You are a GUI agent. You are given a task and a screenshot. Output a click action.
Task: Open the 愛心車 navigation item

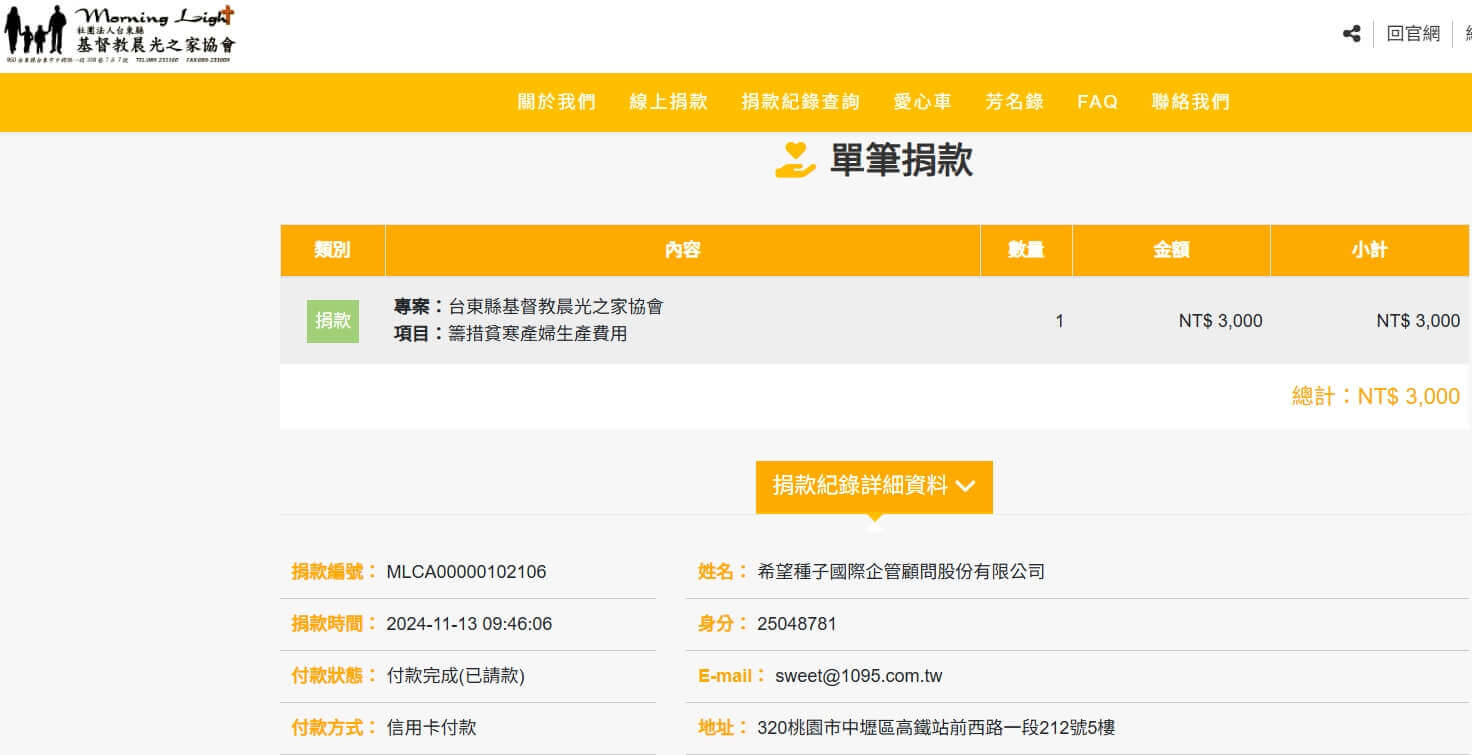[922, 102]
